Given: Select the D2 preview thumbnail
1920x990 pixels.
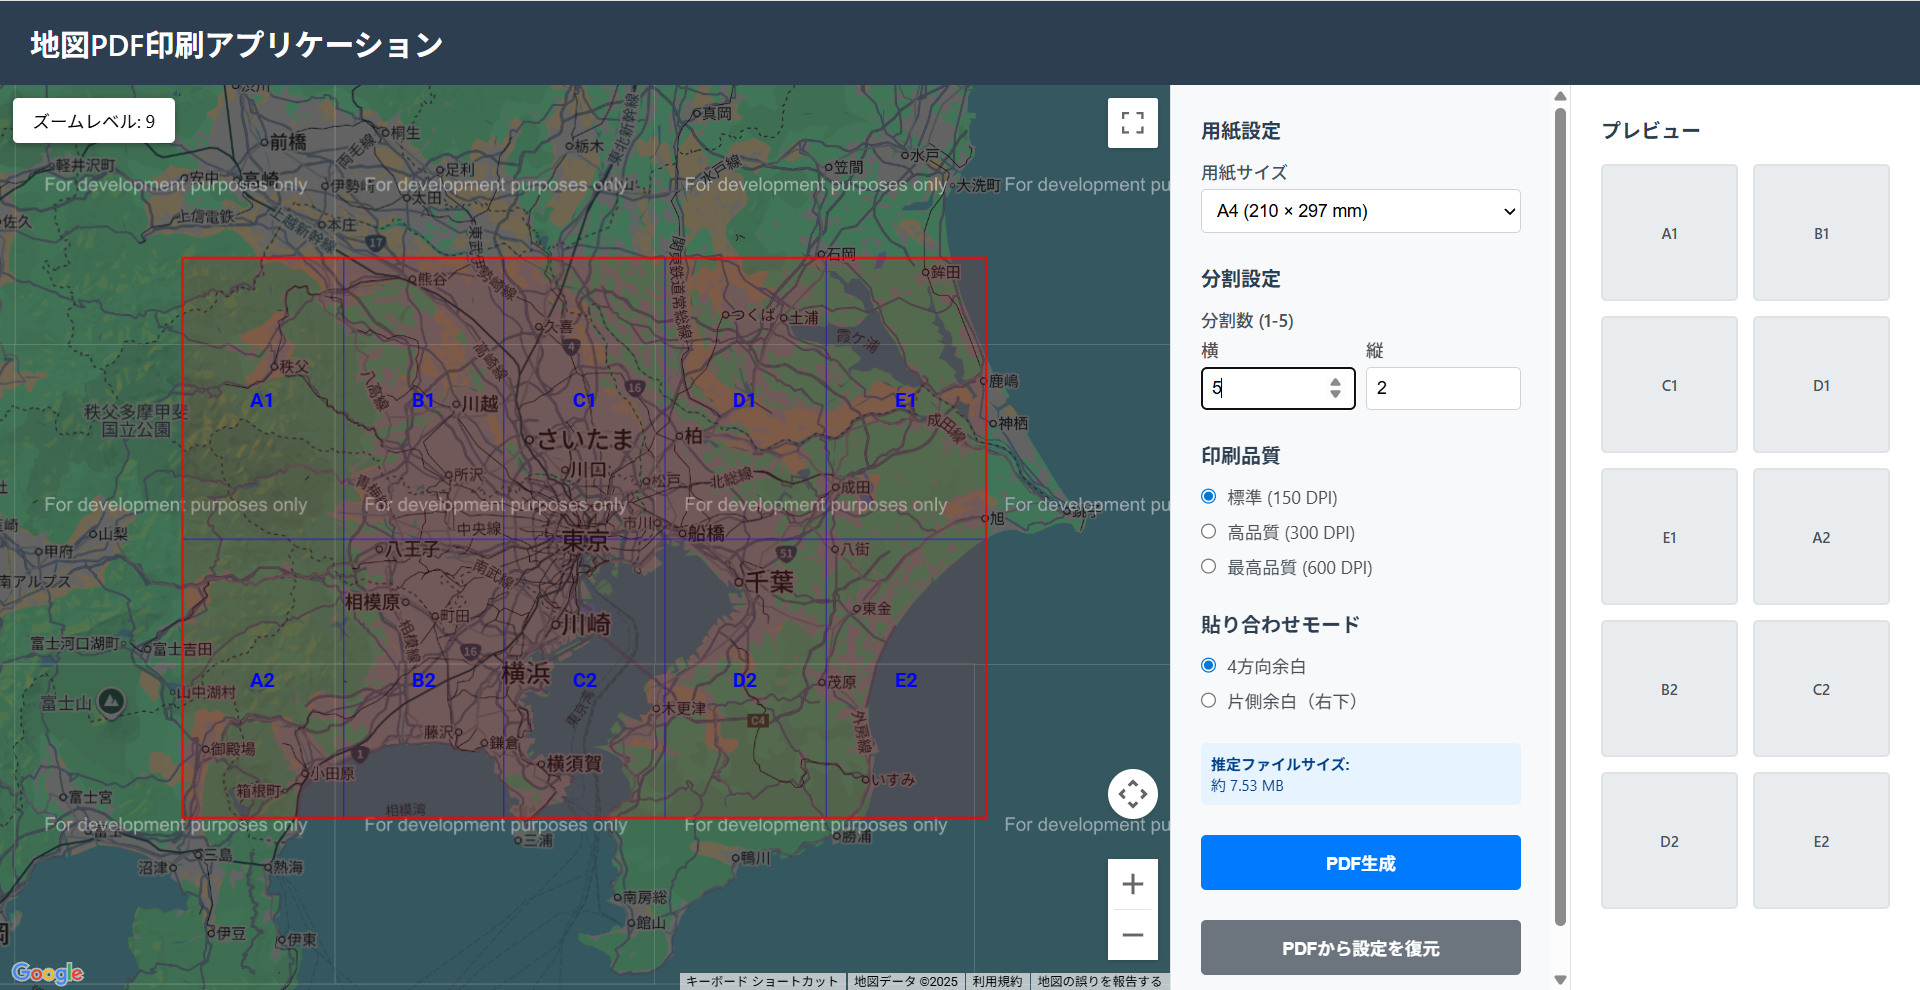Looking at the screenshot, I should coord(1669,841).
